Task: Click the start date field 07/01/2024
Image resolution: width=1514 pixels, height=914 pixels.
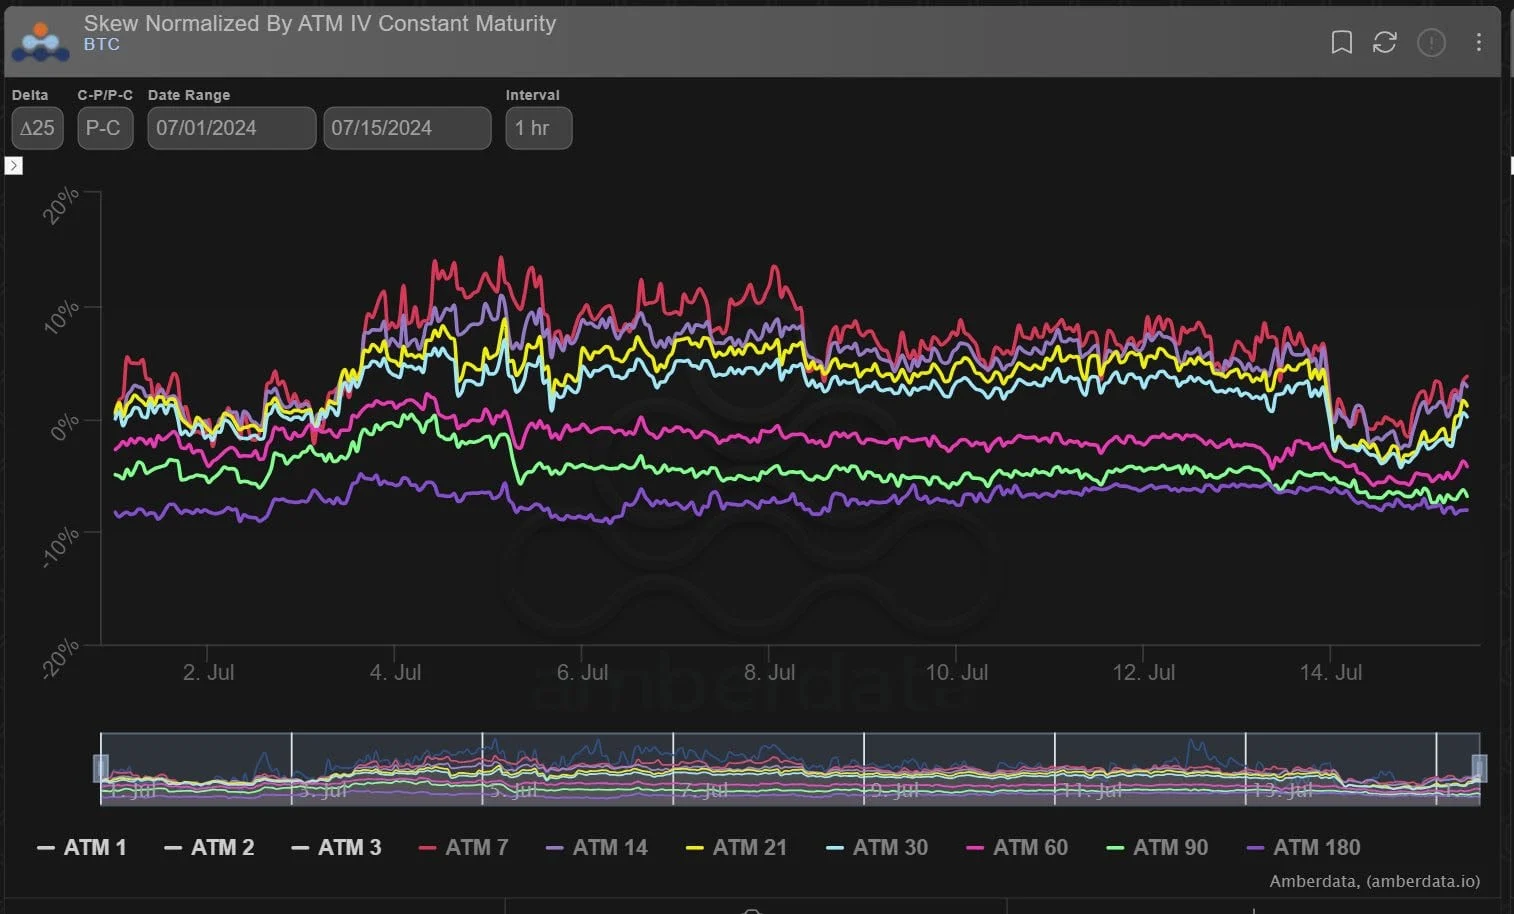Action: [x=232, y=128]
